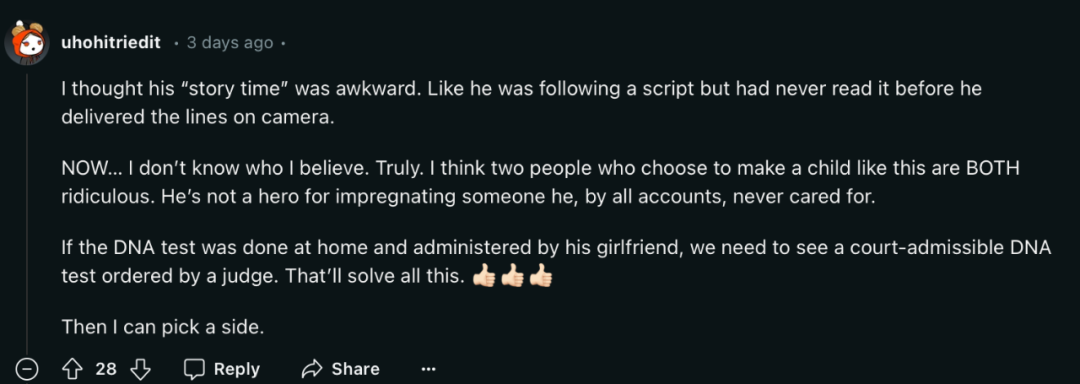1080x384 pixels.
Task: Click the last thumbs-up emoji
Action: pos(541,276)
